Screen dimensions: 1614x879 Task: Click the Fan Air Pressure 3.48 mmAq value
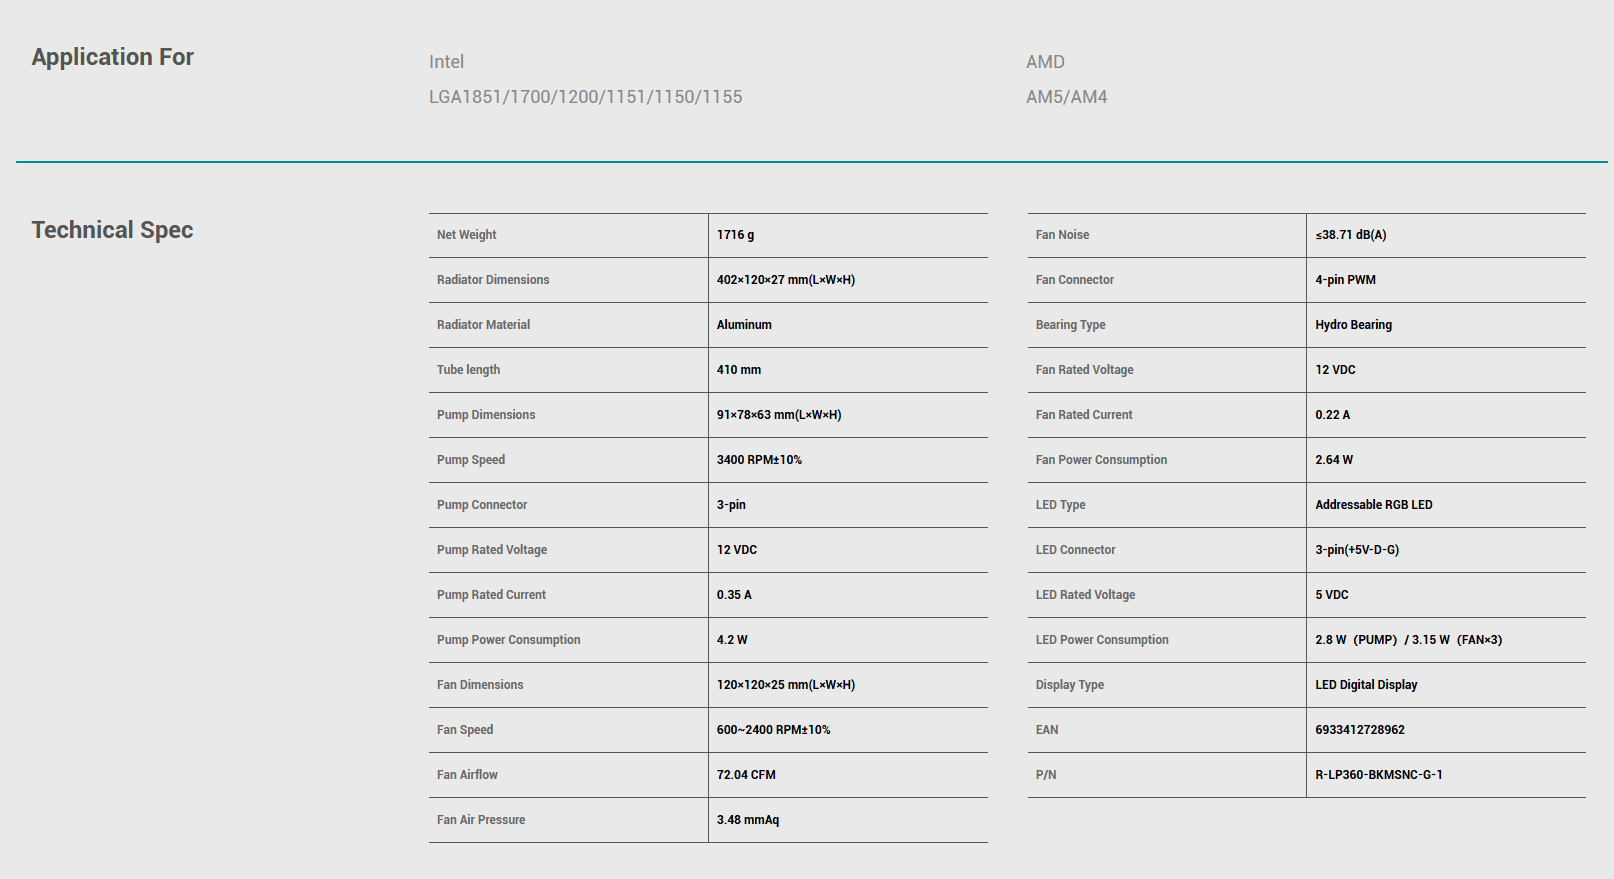(x=747, y=820)
